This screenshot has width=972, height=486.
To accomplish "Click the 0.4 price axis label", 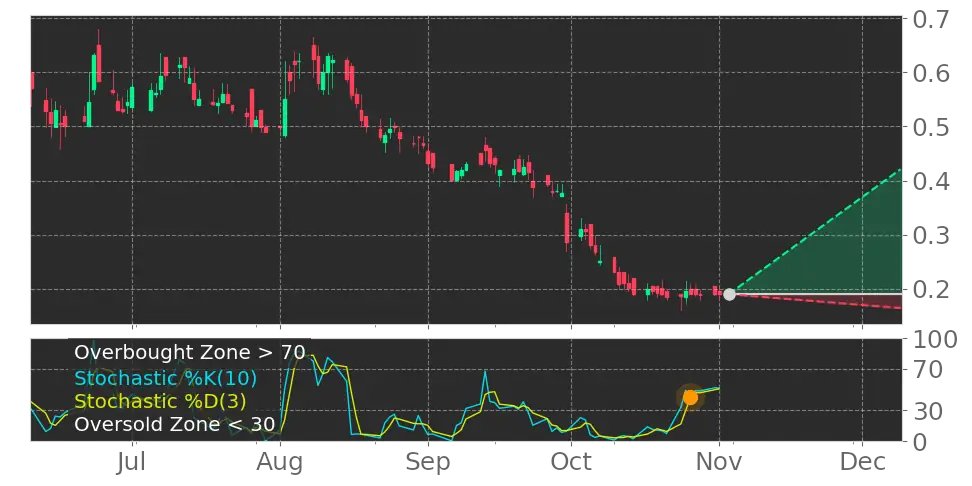I will point(930,182).
